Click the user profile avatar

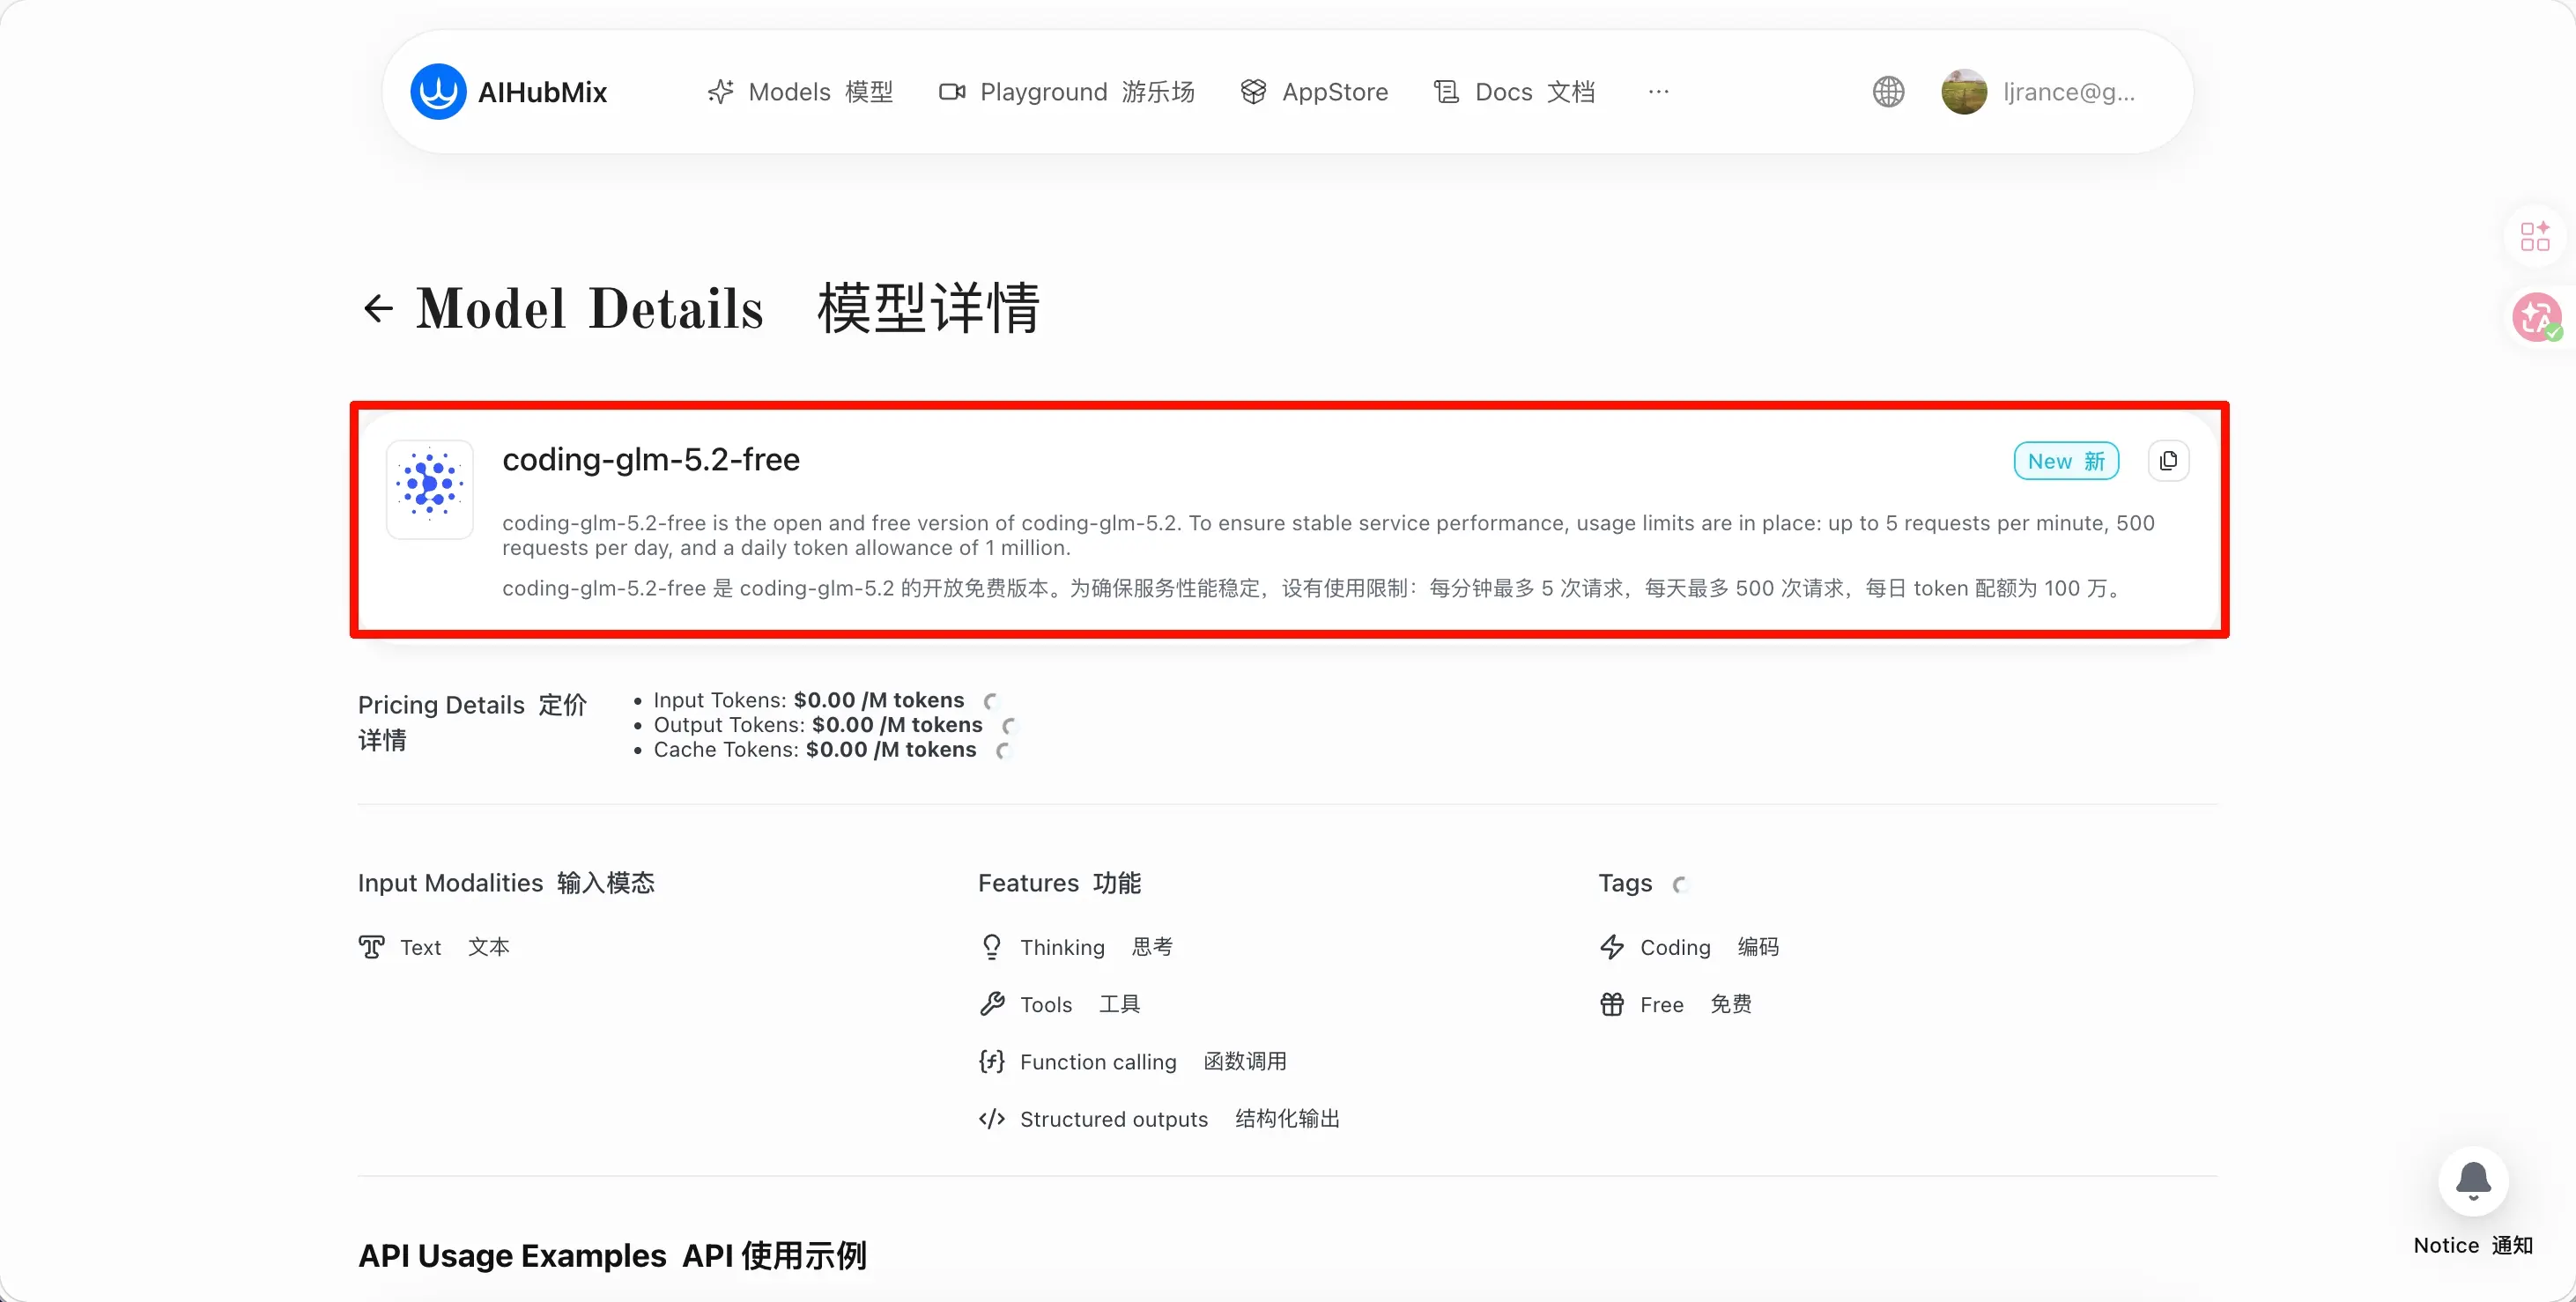coord(1964,92)
